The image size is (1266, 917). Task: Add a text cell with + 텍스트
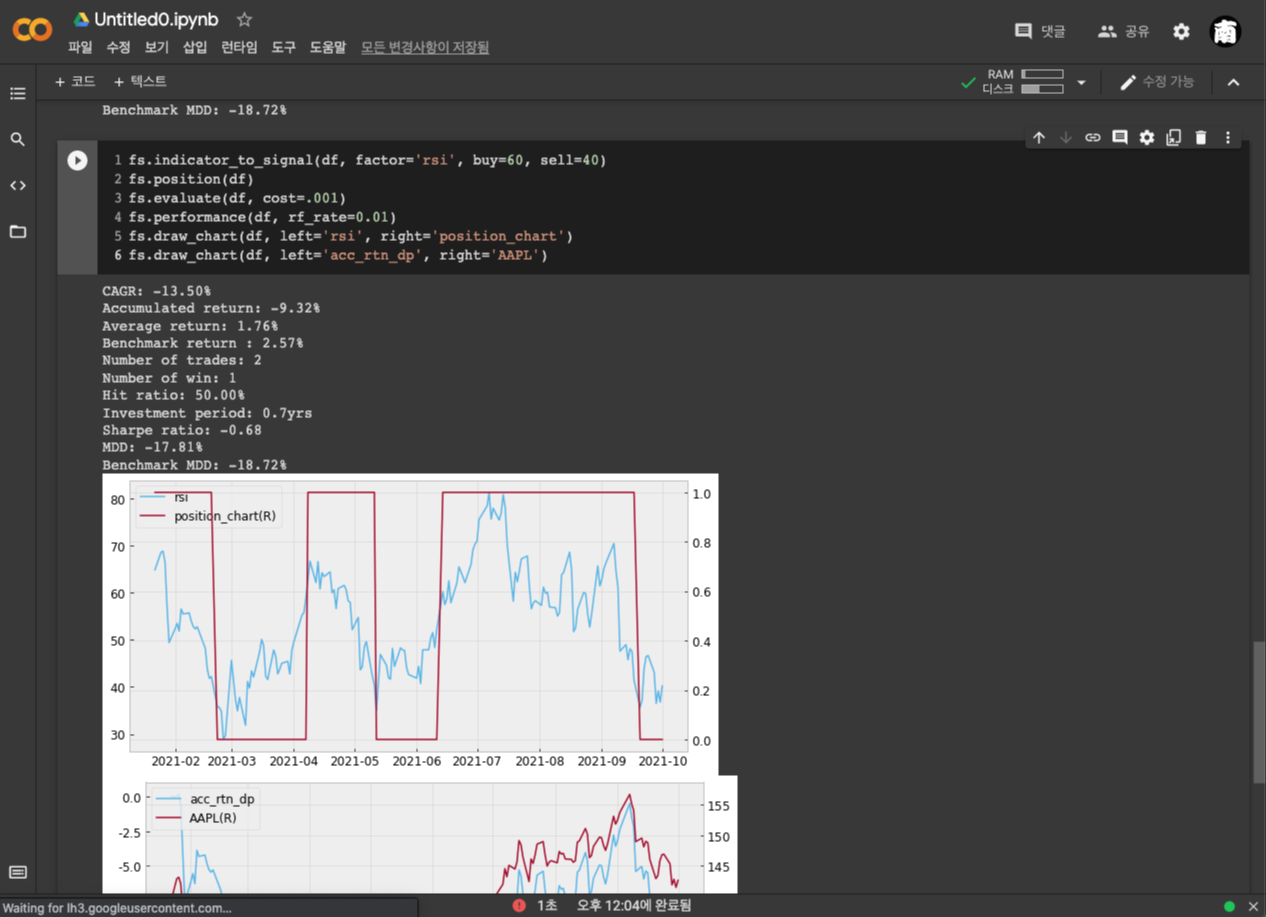pos(140,81)
